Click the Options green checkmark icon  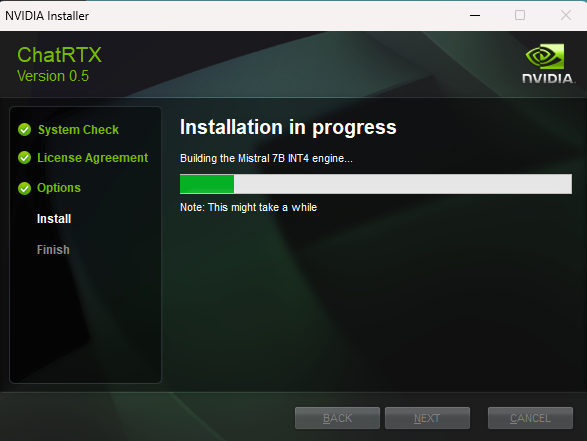pos(25,188)
